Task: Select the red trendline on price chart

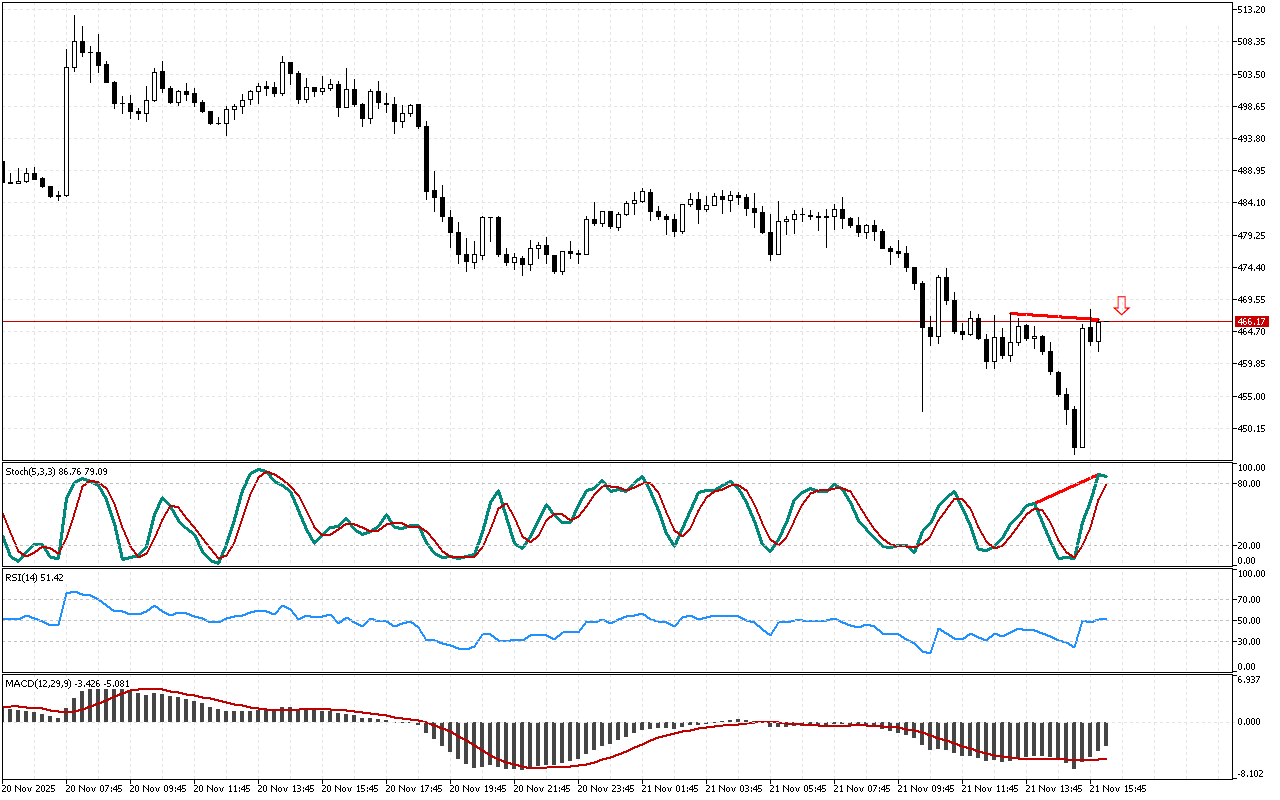Action: [x=1050, y=316]
